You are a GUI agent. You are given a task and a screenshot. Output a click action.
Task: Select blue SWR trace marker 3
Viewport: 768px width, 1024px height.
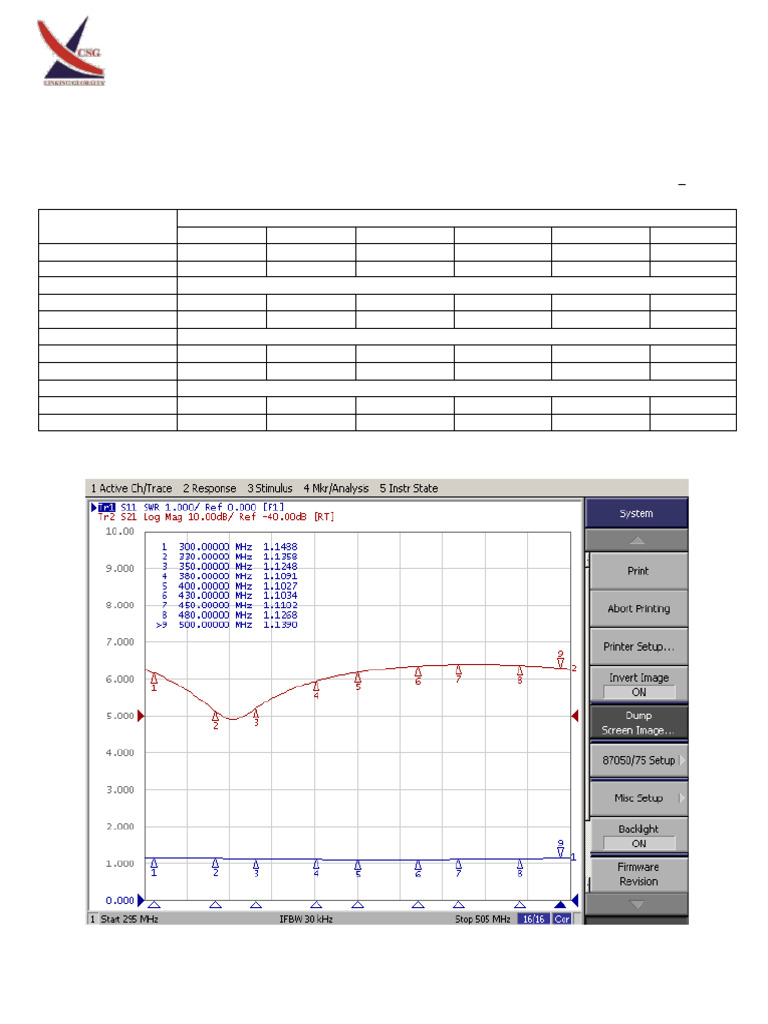256,869
